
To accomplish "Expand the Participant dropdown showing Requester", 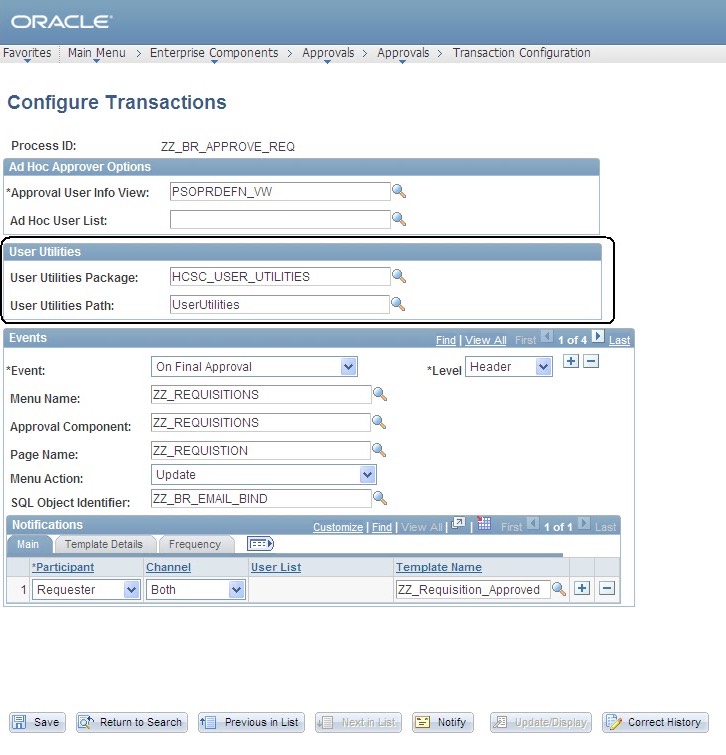I will click(131, 590).
